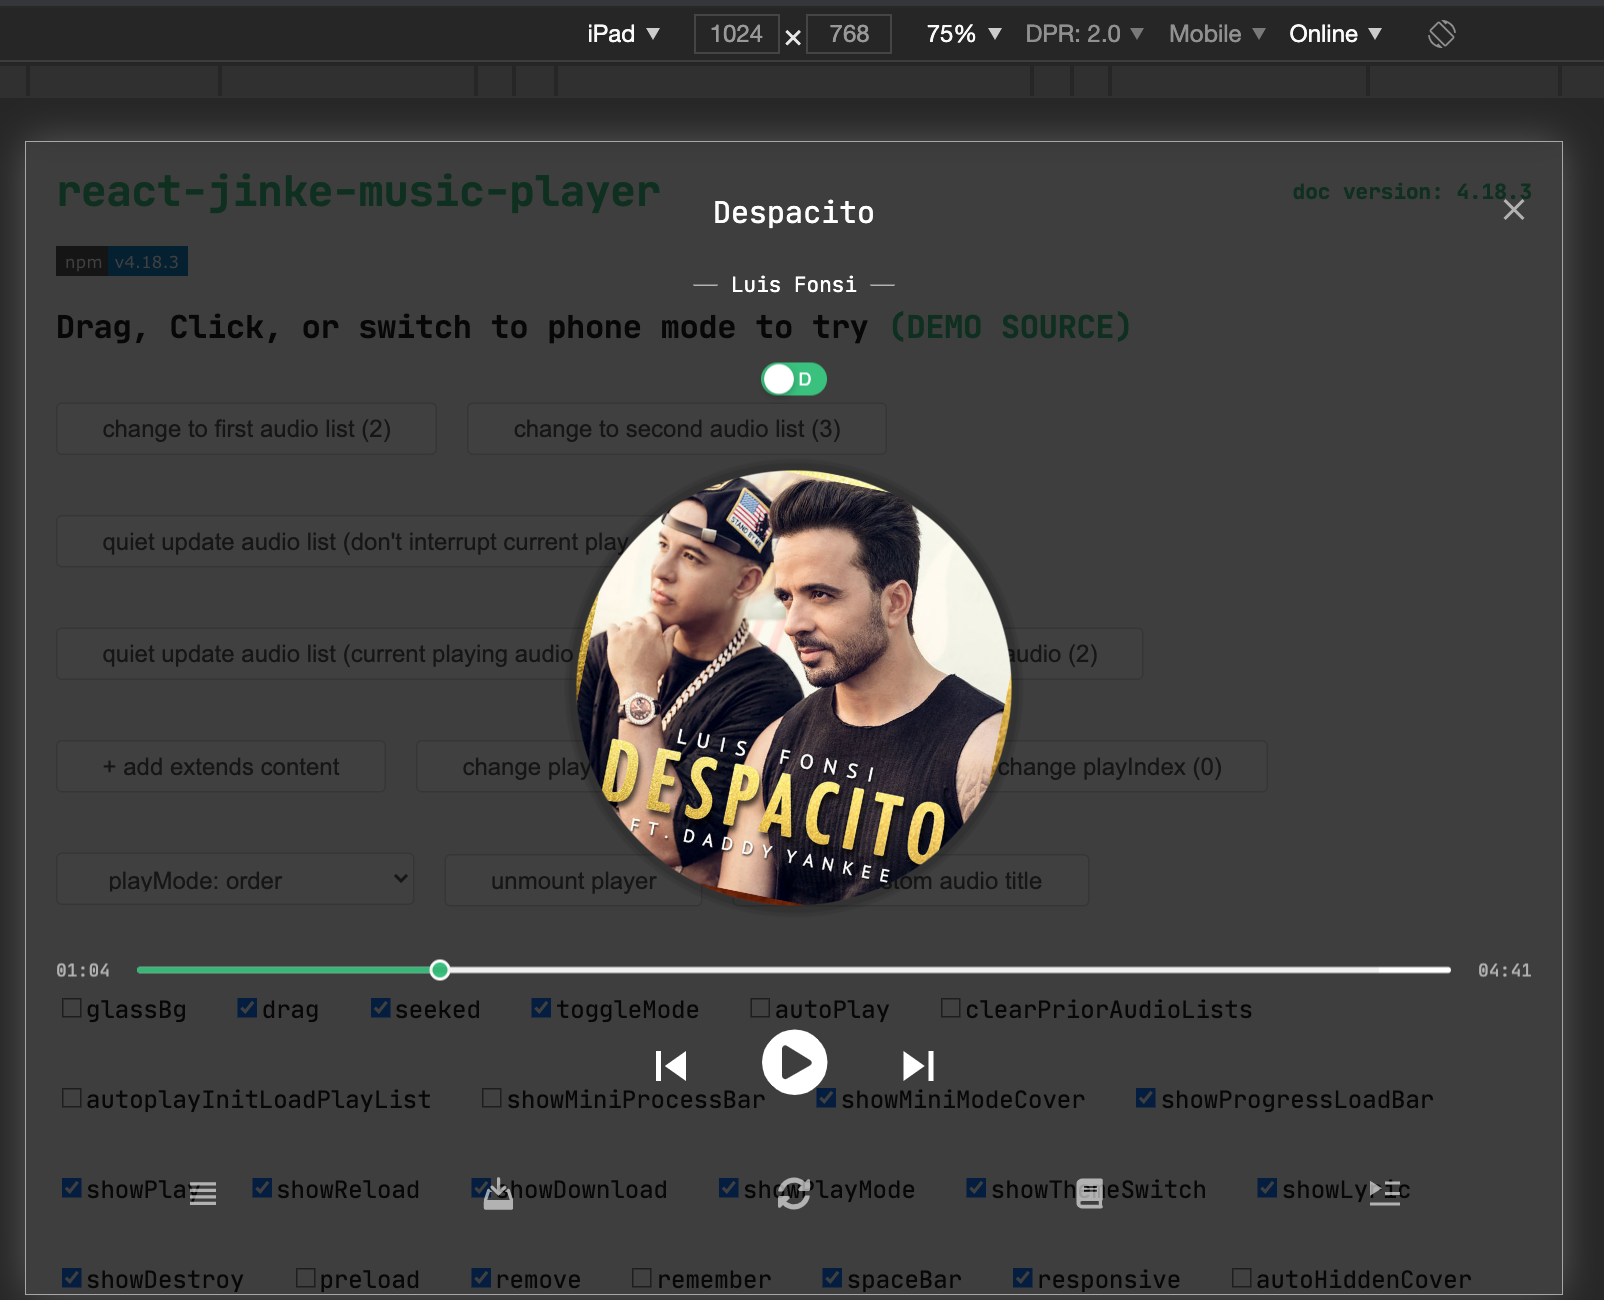Image resolution: width=1604 pixels, height=1300 pixels.
Task: Uncheck the showLyric checkbox
Action: point(1267,1188)
